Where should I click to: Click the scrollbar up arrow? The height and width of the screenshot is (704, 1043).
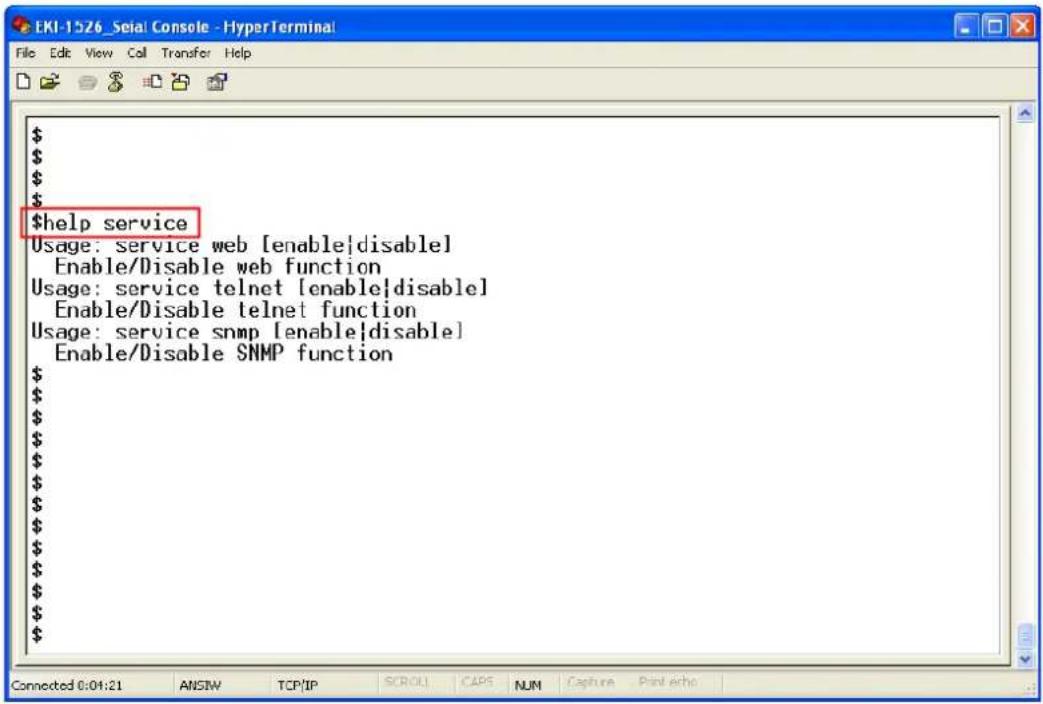1025,113
